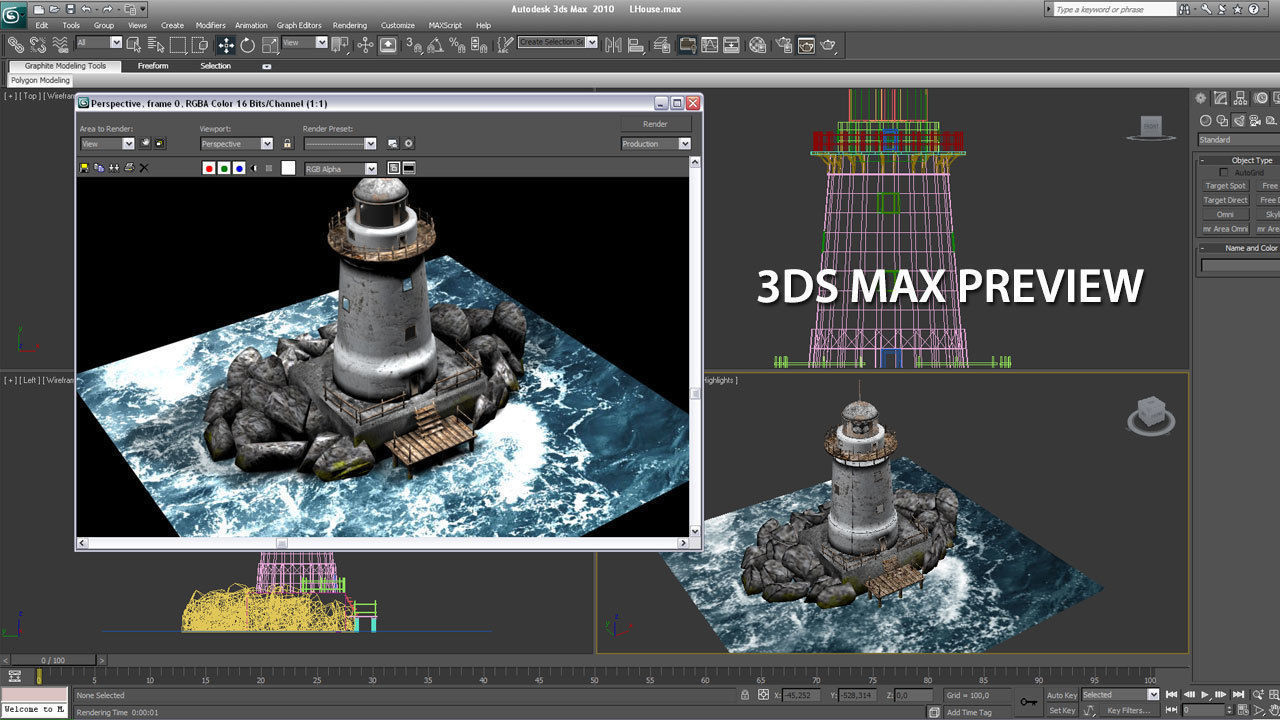Click the Save Image icon in render window
1280x720 pixels.
[x=84, y=168]
